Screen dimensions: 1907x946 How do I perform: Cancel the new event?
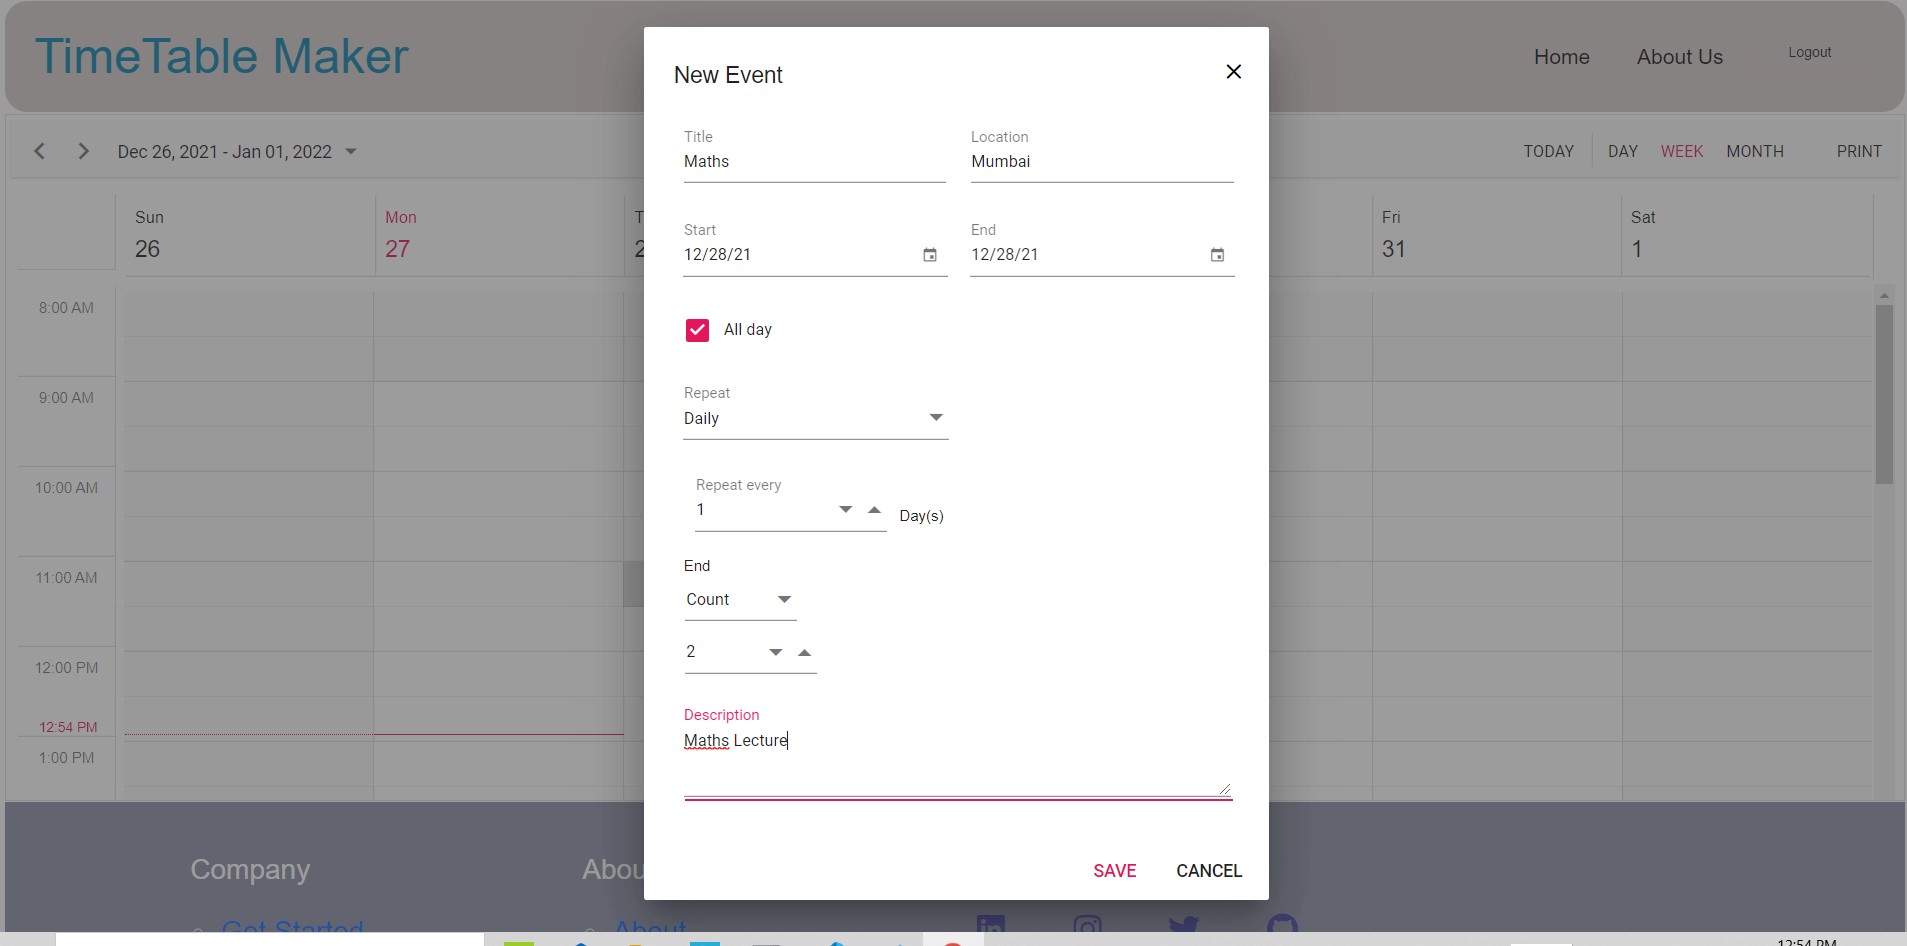(1209, 871)
